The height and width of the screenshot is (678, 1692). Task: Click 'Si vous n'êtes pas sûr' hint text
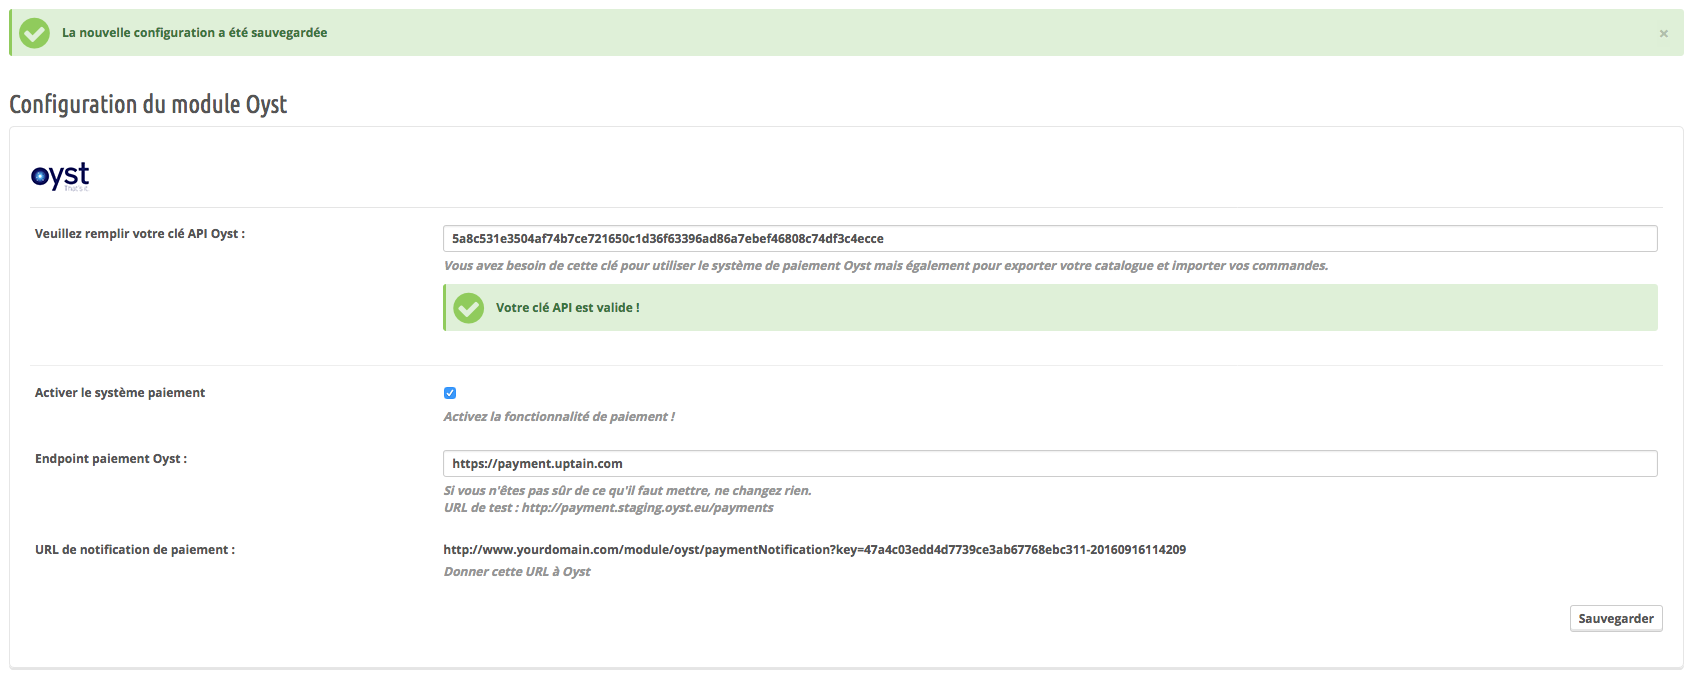point(628,490)
